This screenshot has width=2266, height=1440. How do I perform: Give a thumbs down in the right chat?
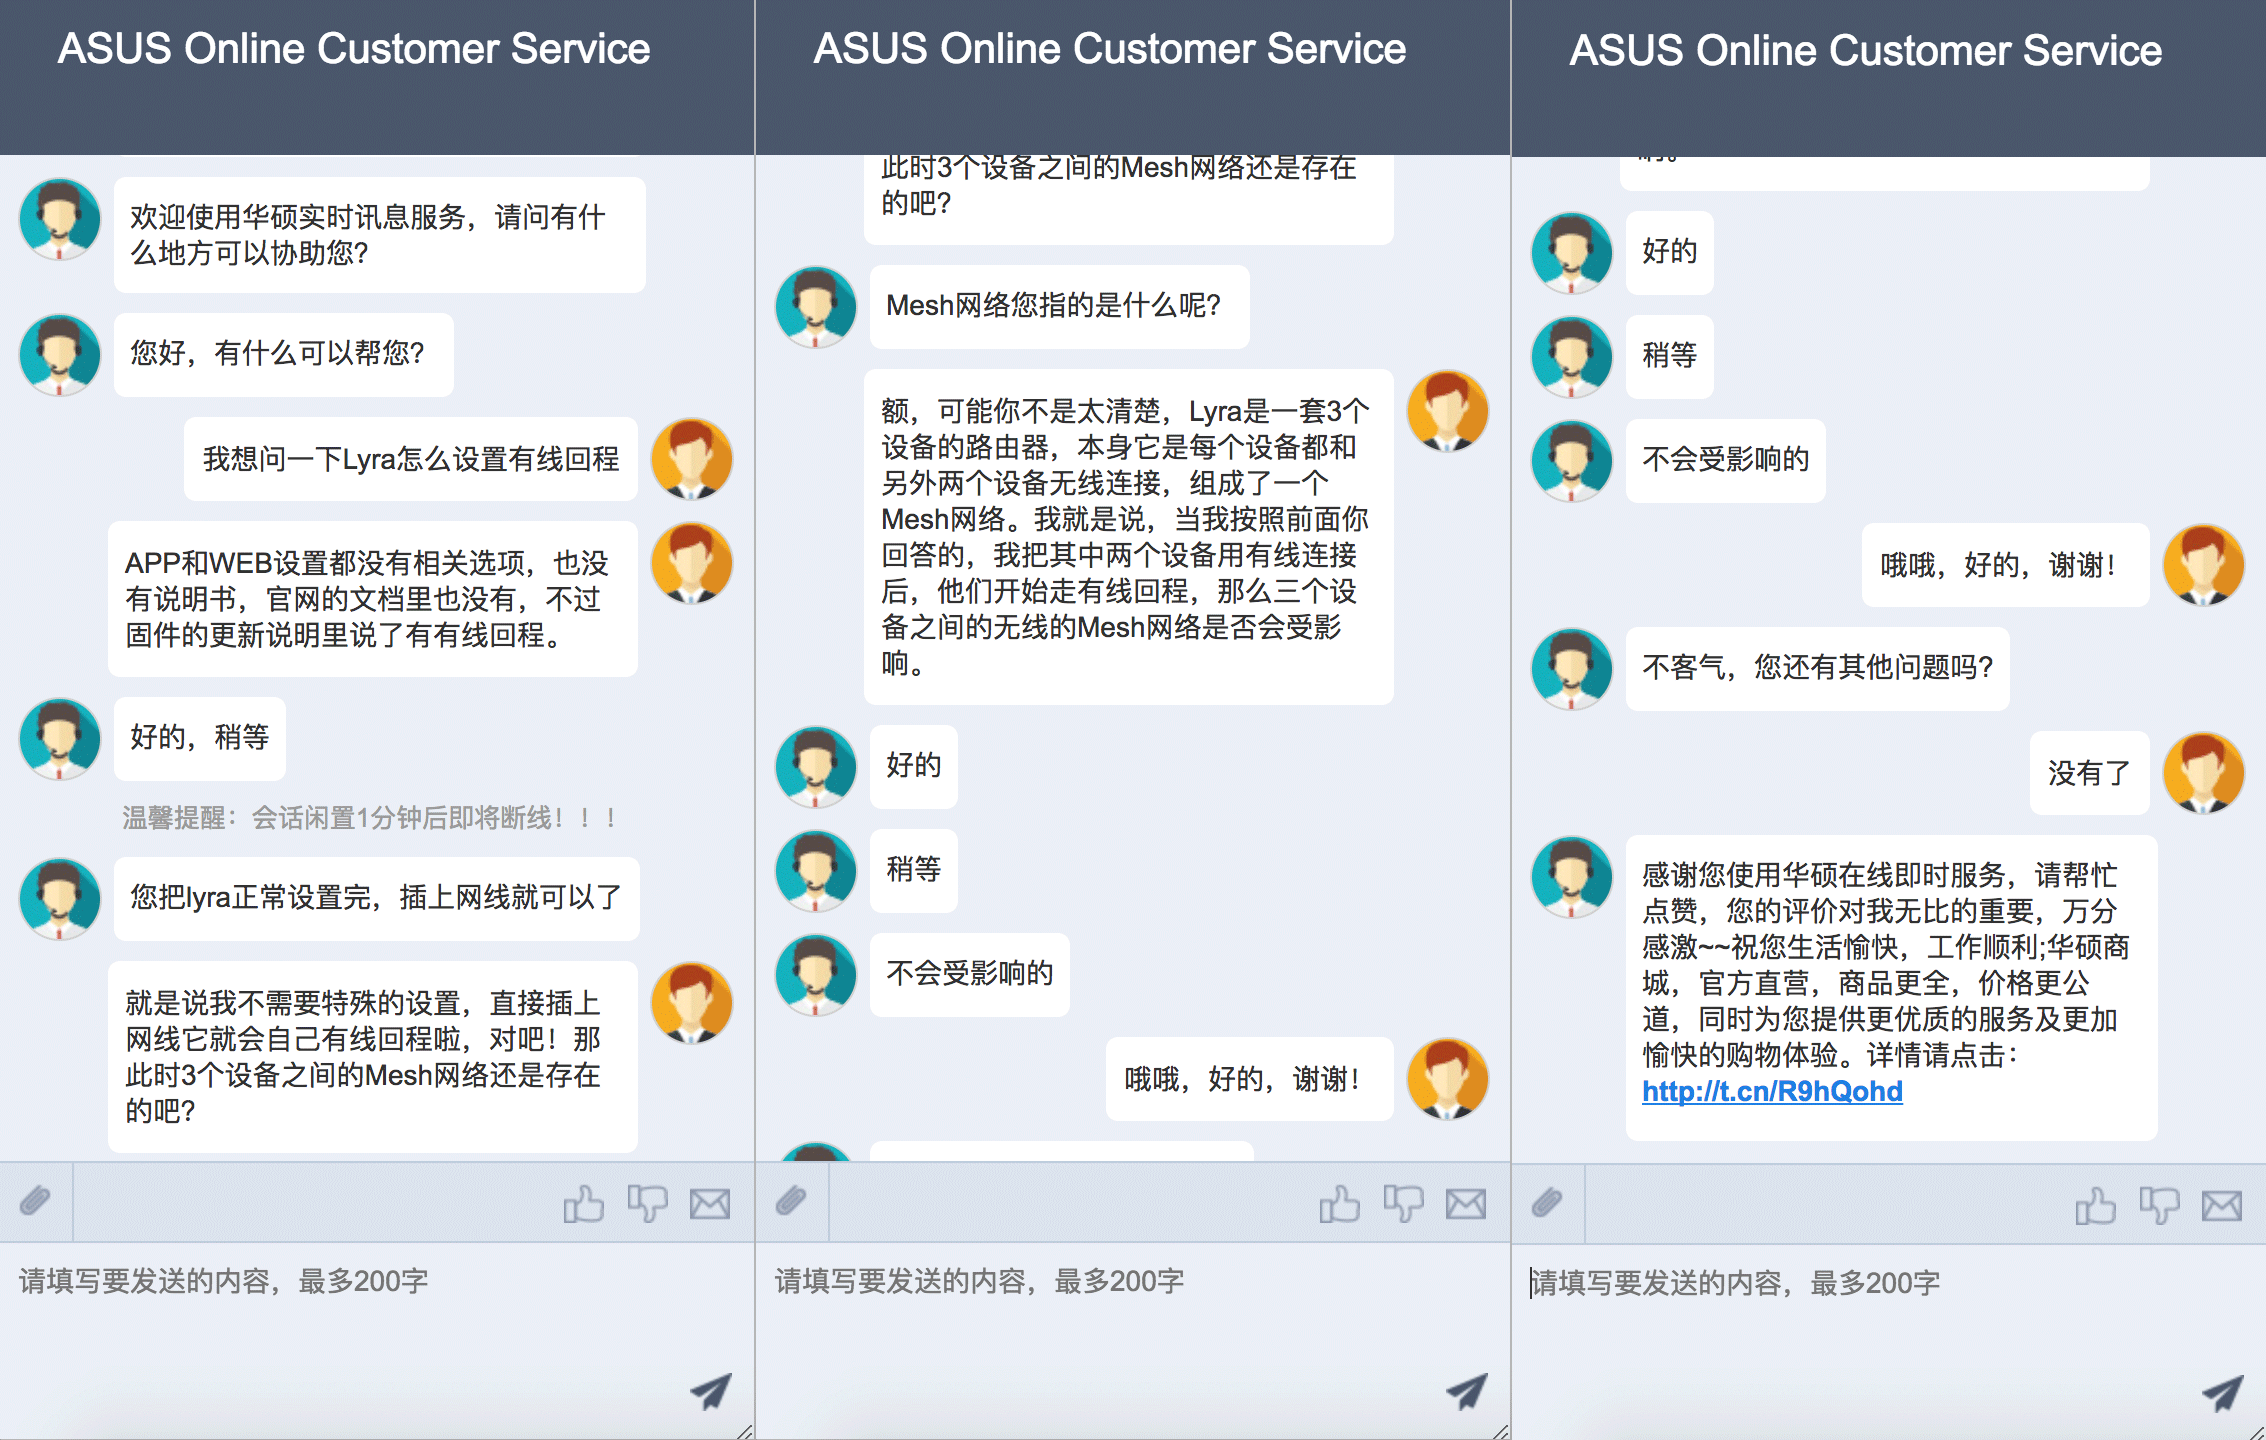tap(2160, 1205)
